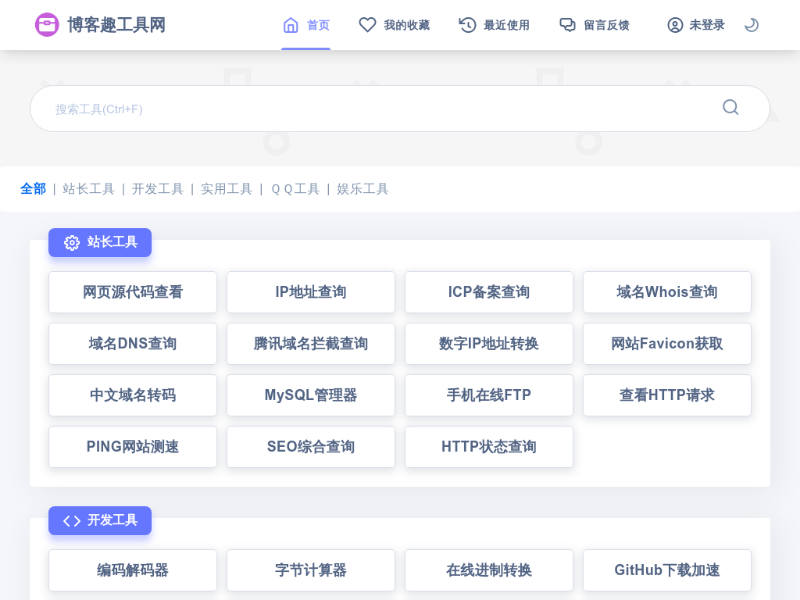Open 我的收藏 favorites via the heart icon
Viewport: 800px width, 600px height.
pyautogui.click(x=368, y=25)
